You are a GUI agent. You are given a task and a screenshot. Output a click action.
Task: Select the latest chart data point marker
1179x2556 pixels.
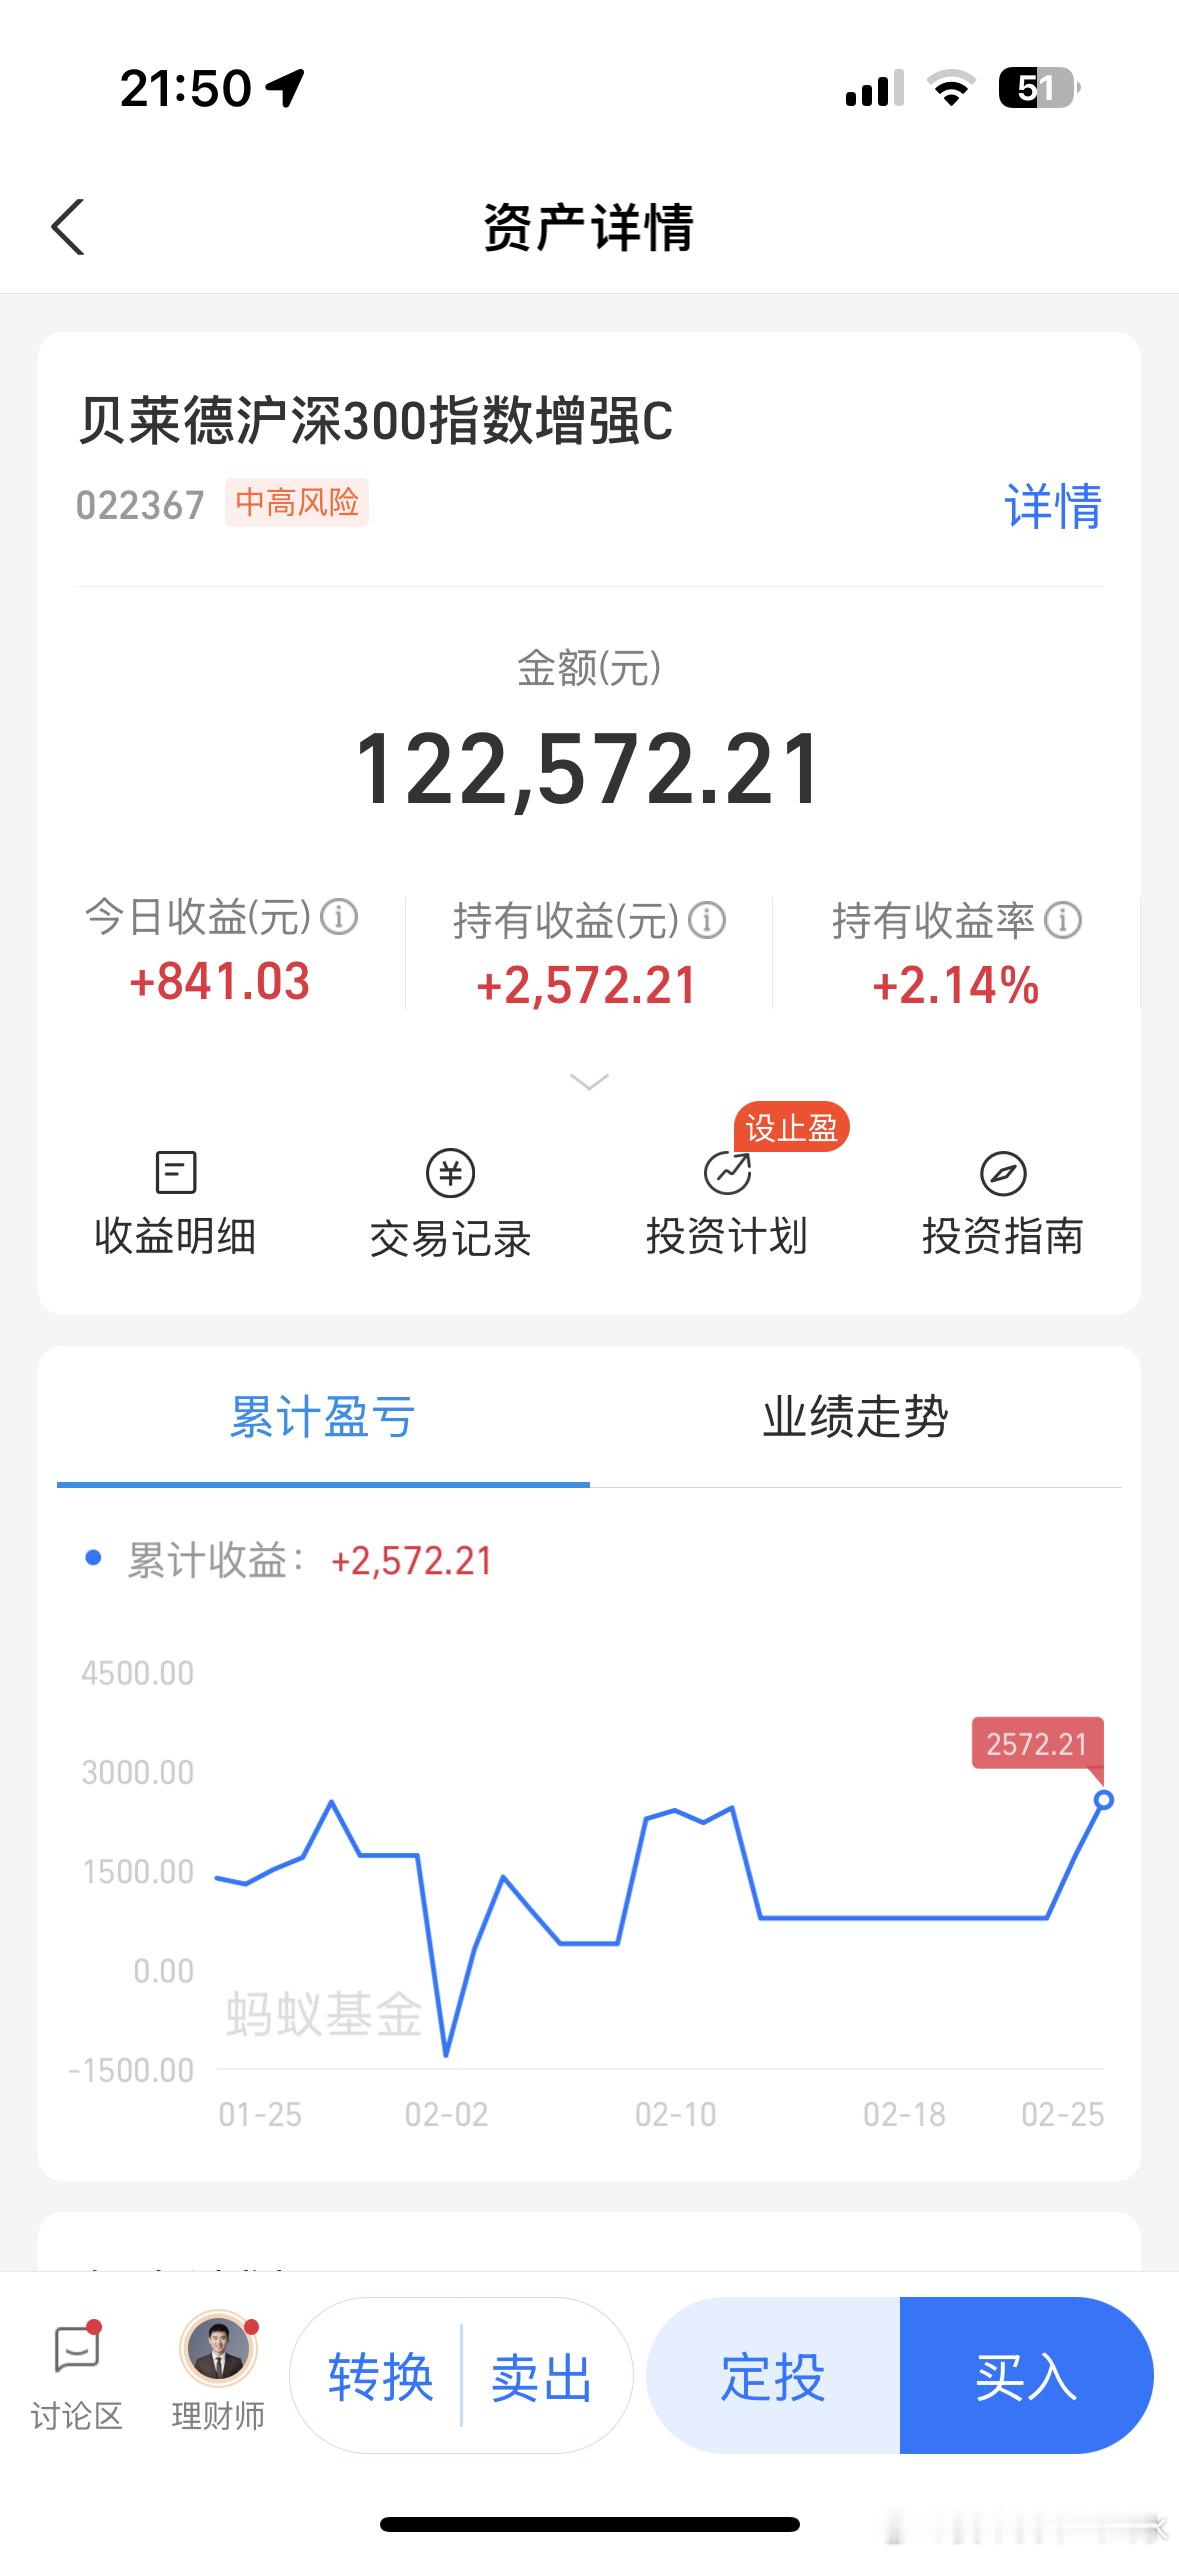(x=1104, y=1800)
